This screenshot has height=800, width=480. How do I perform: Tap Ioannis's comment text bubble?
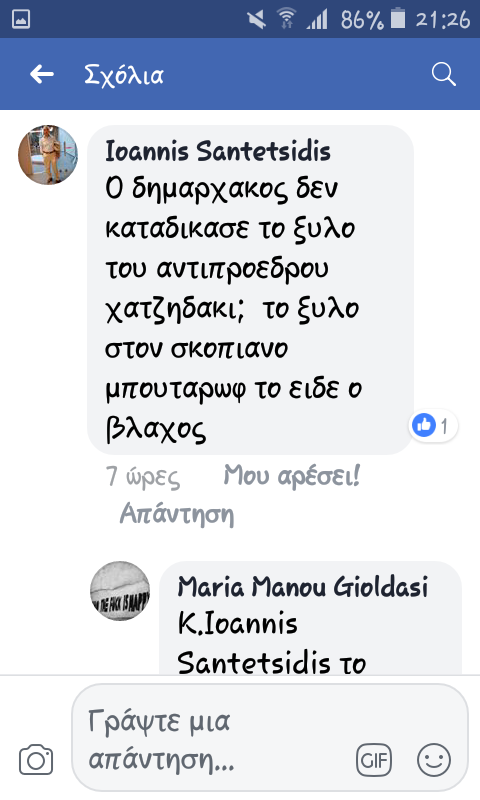tap(250, 289)
